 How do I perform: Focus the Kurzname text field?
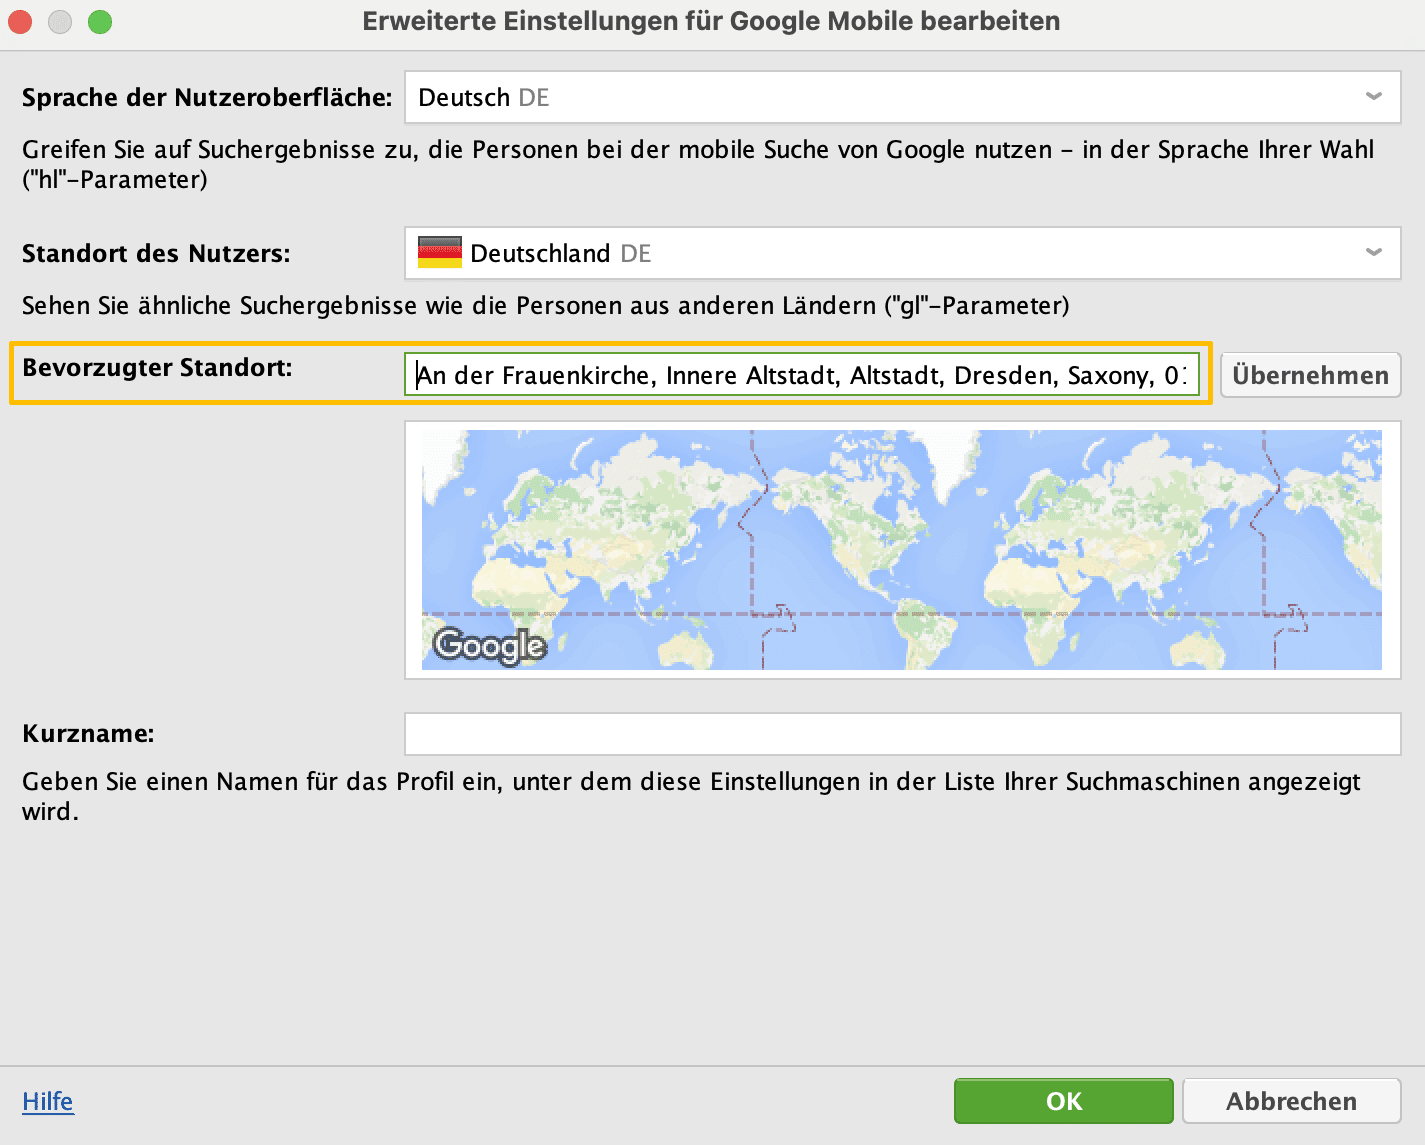click(902, 734)
